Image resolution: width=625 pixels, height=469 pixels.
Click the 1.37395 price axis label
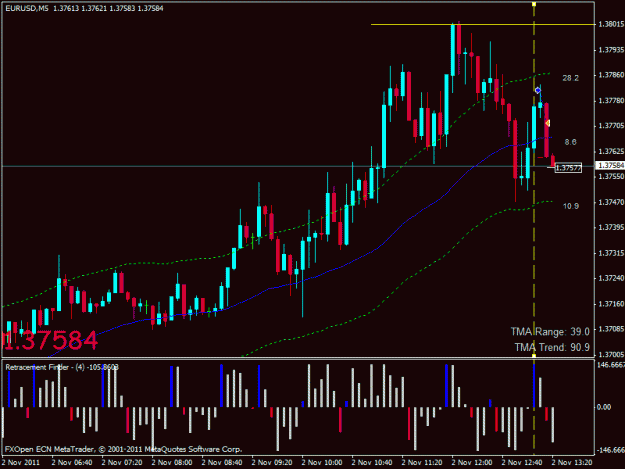611,227
